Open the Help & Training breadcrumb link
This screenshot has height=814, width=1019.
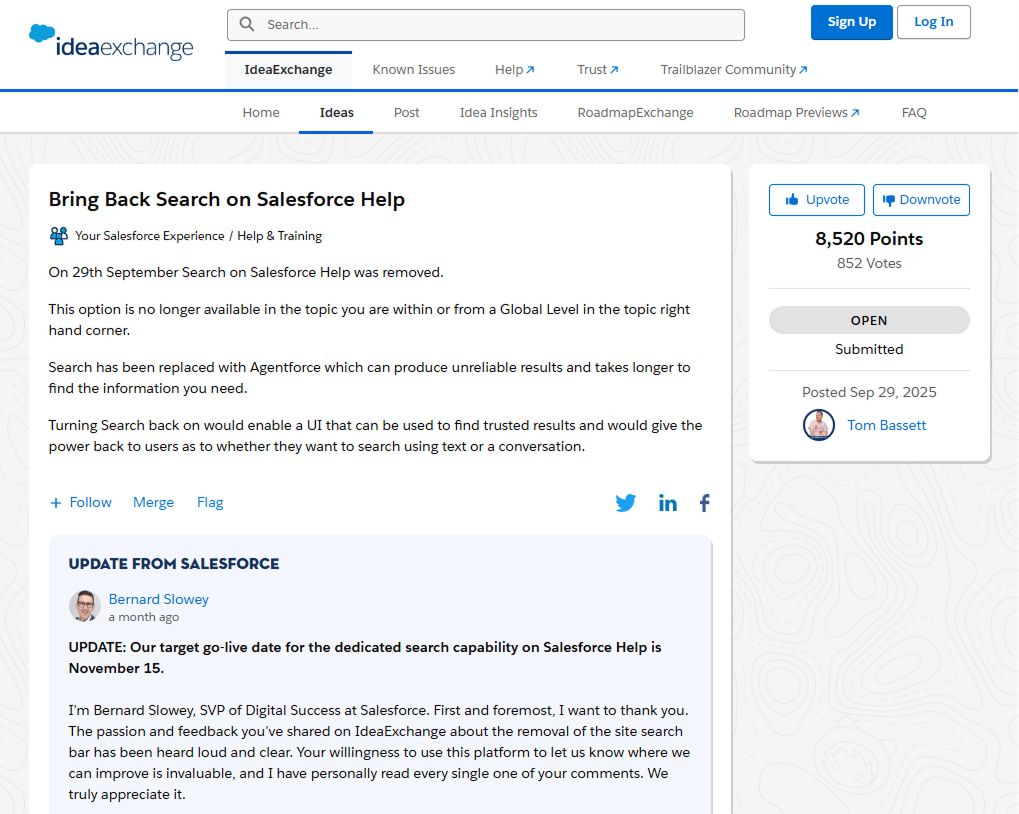(281, 235)
